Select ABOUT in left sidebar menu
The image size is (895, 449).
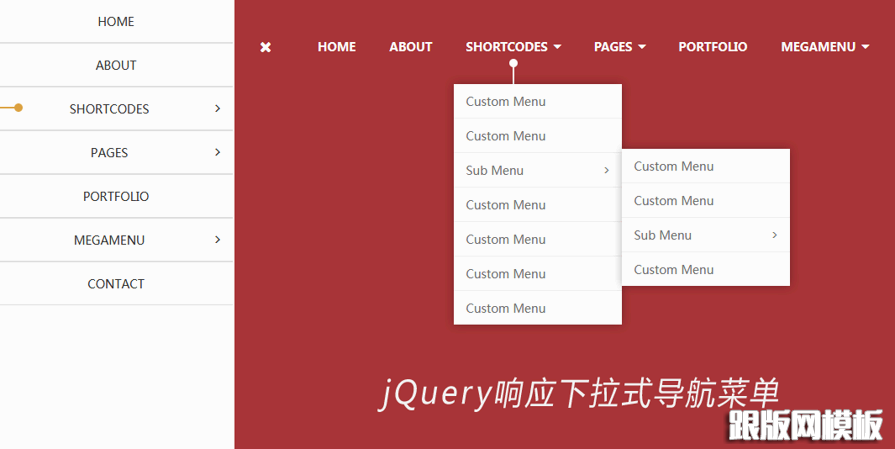click(116, 65)
